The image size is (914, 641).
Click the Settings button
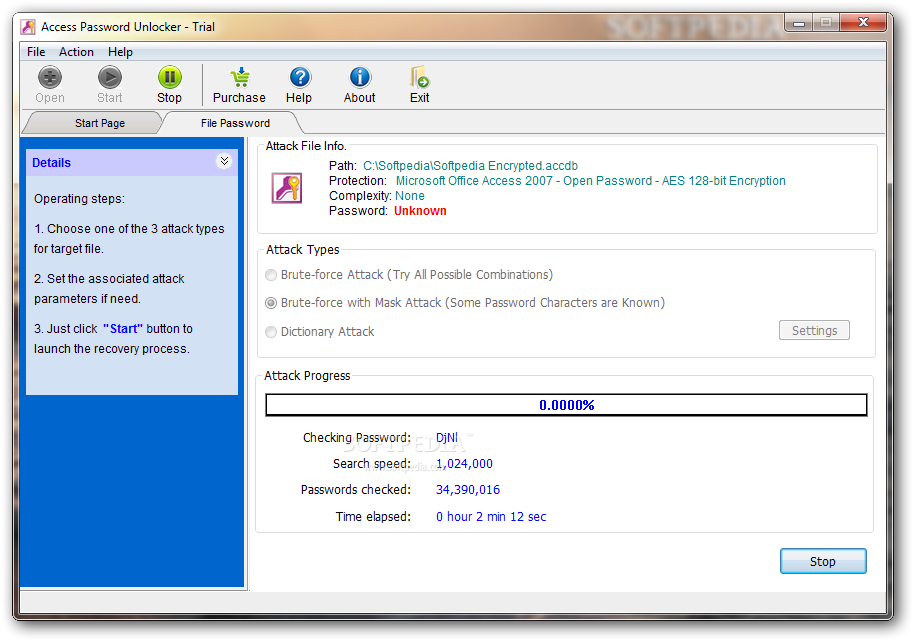click(814, 330)
